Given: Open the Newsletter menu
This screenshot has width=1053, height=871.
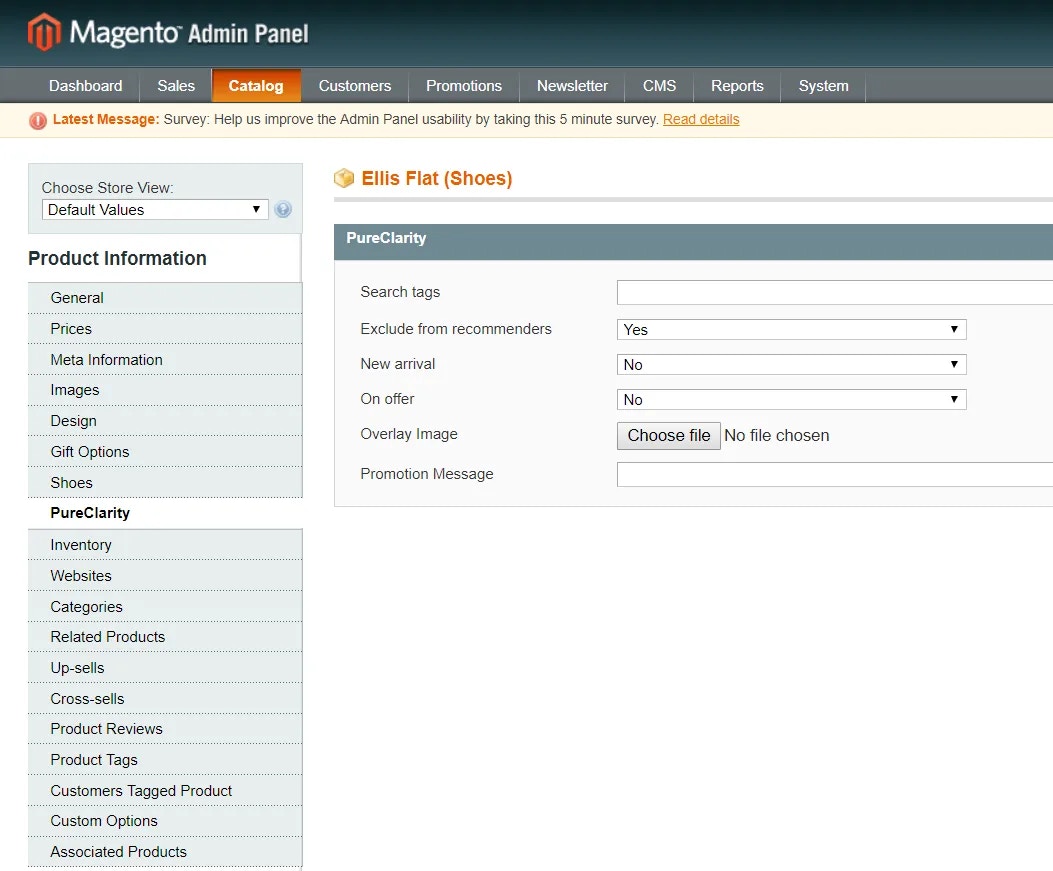Looking at the screenshot, I should pyautogui.click(x=572, y=86).
